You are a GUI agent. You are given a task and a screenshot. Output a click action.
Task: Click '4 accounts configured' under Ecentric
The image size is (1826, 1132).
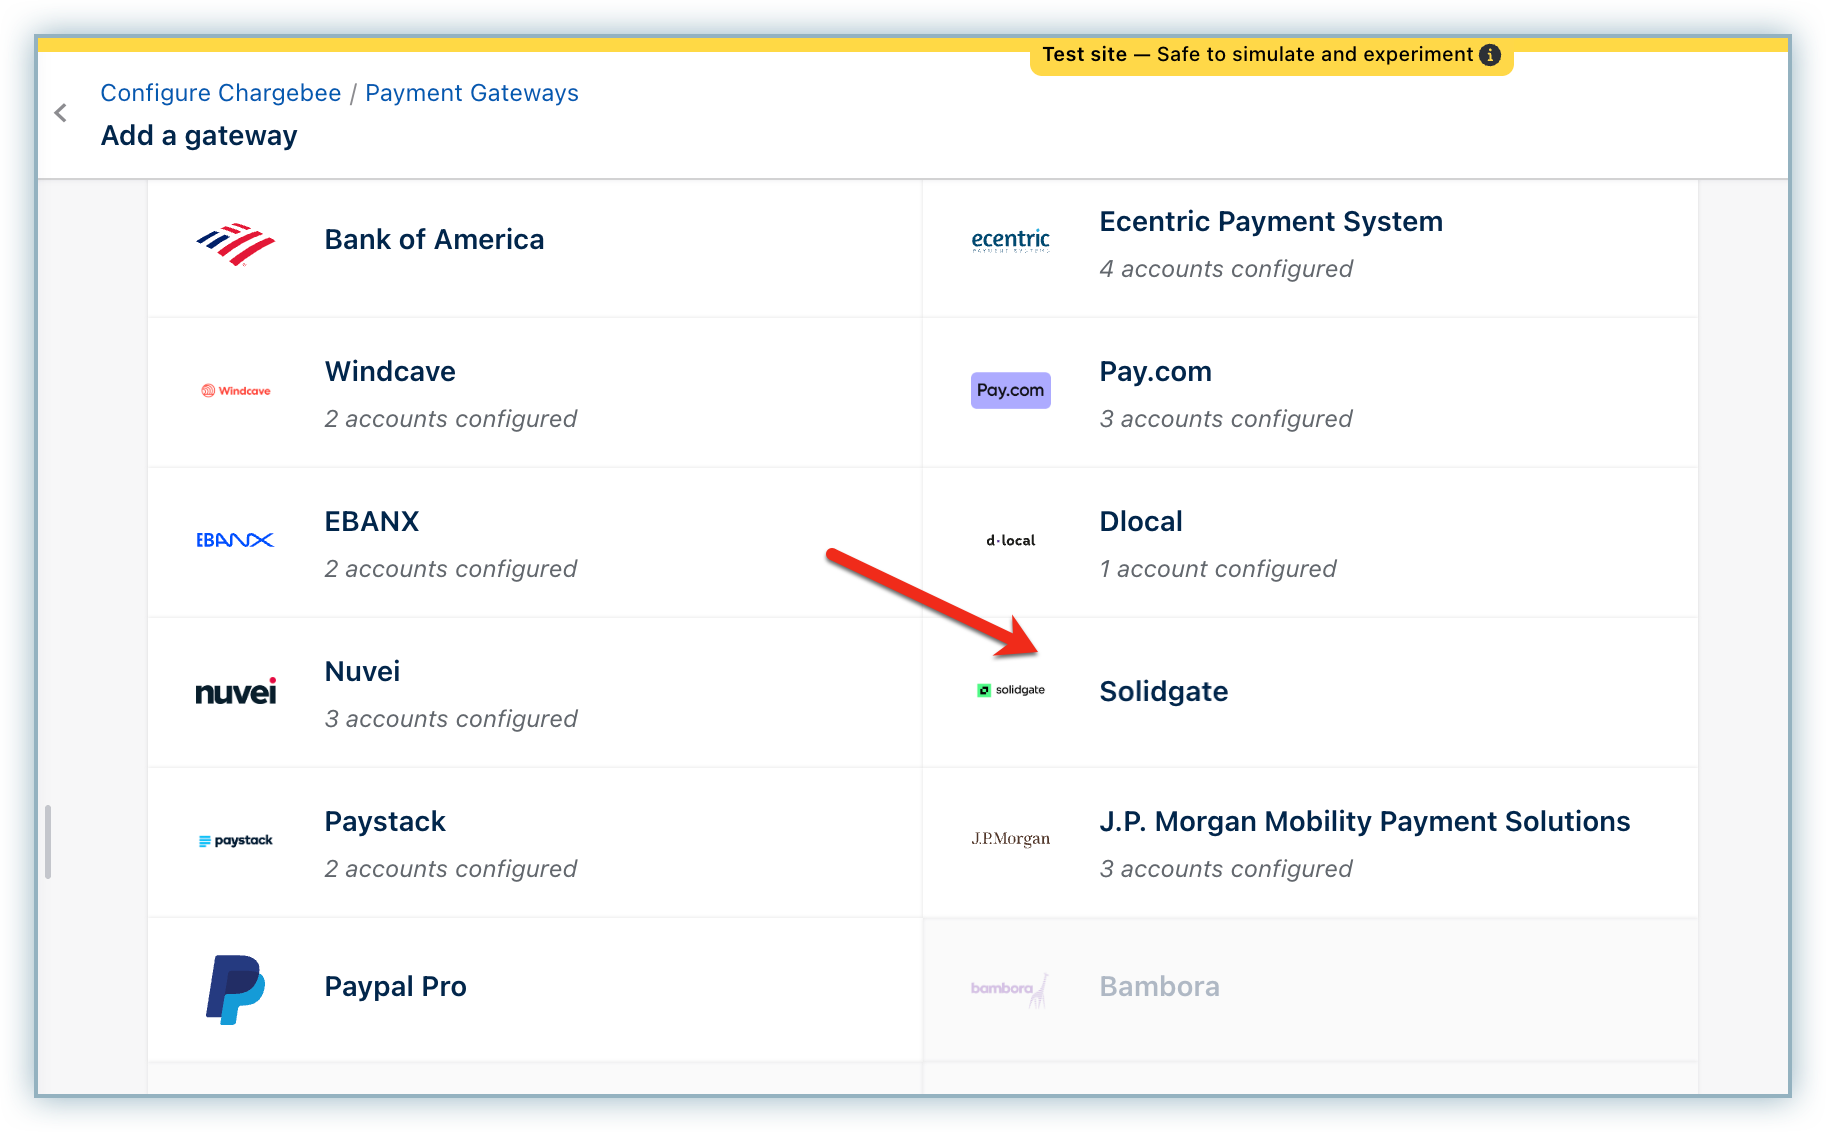tap(1226, 269)
